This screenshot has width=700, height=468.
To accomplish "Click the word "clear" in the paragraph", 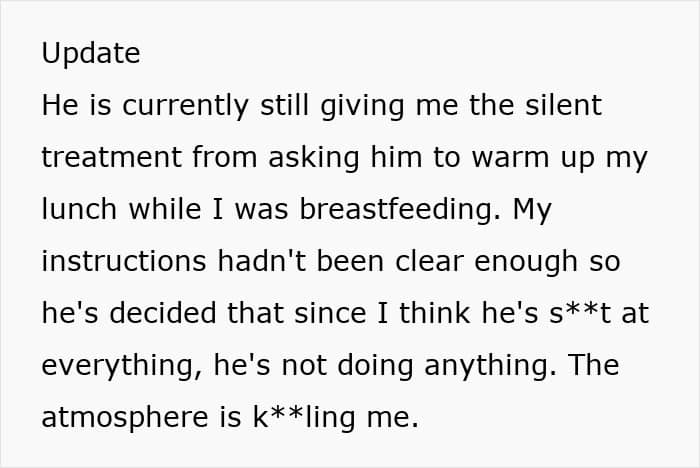I will [429, 261].
